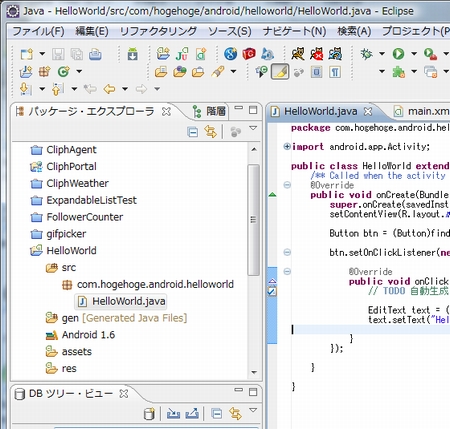Open the 検索(A) menu
The image size is (450, 429).
[354, 31]
